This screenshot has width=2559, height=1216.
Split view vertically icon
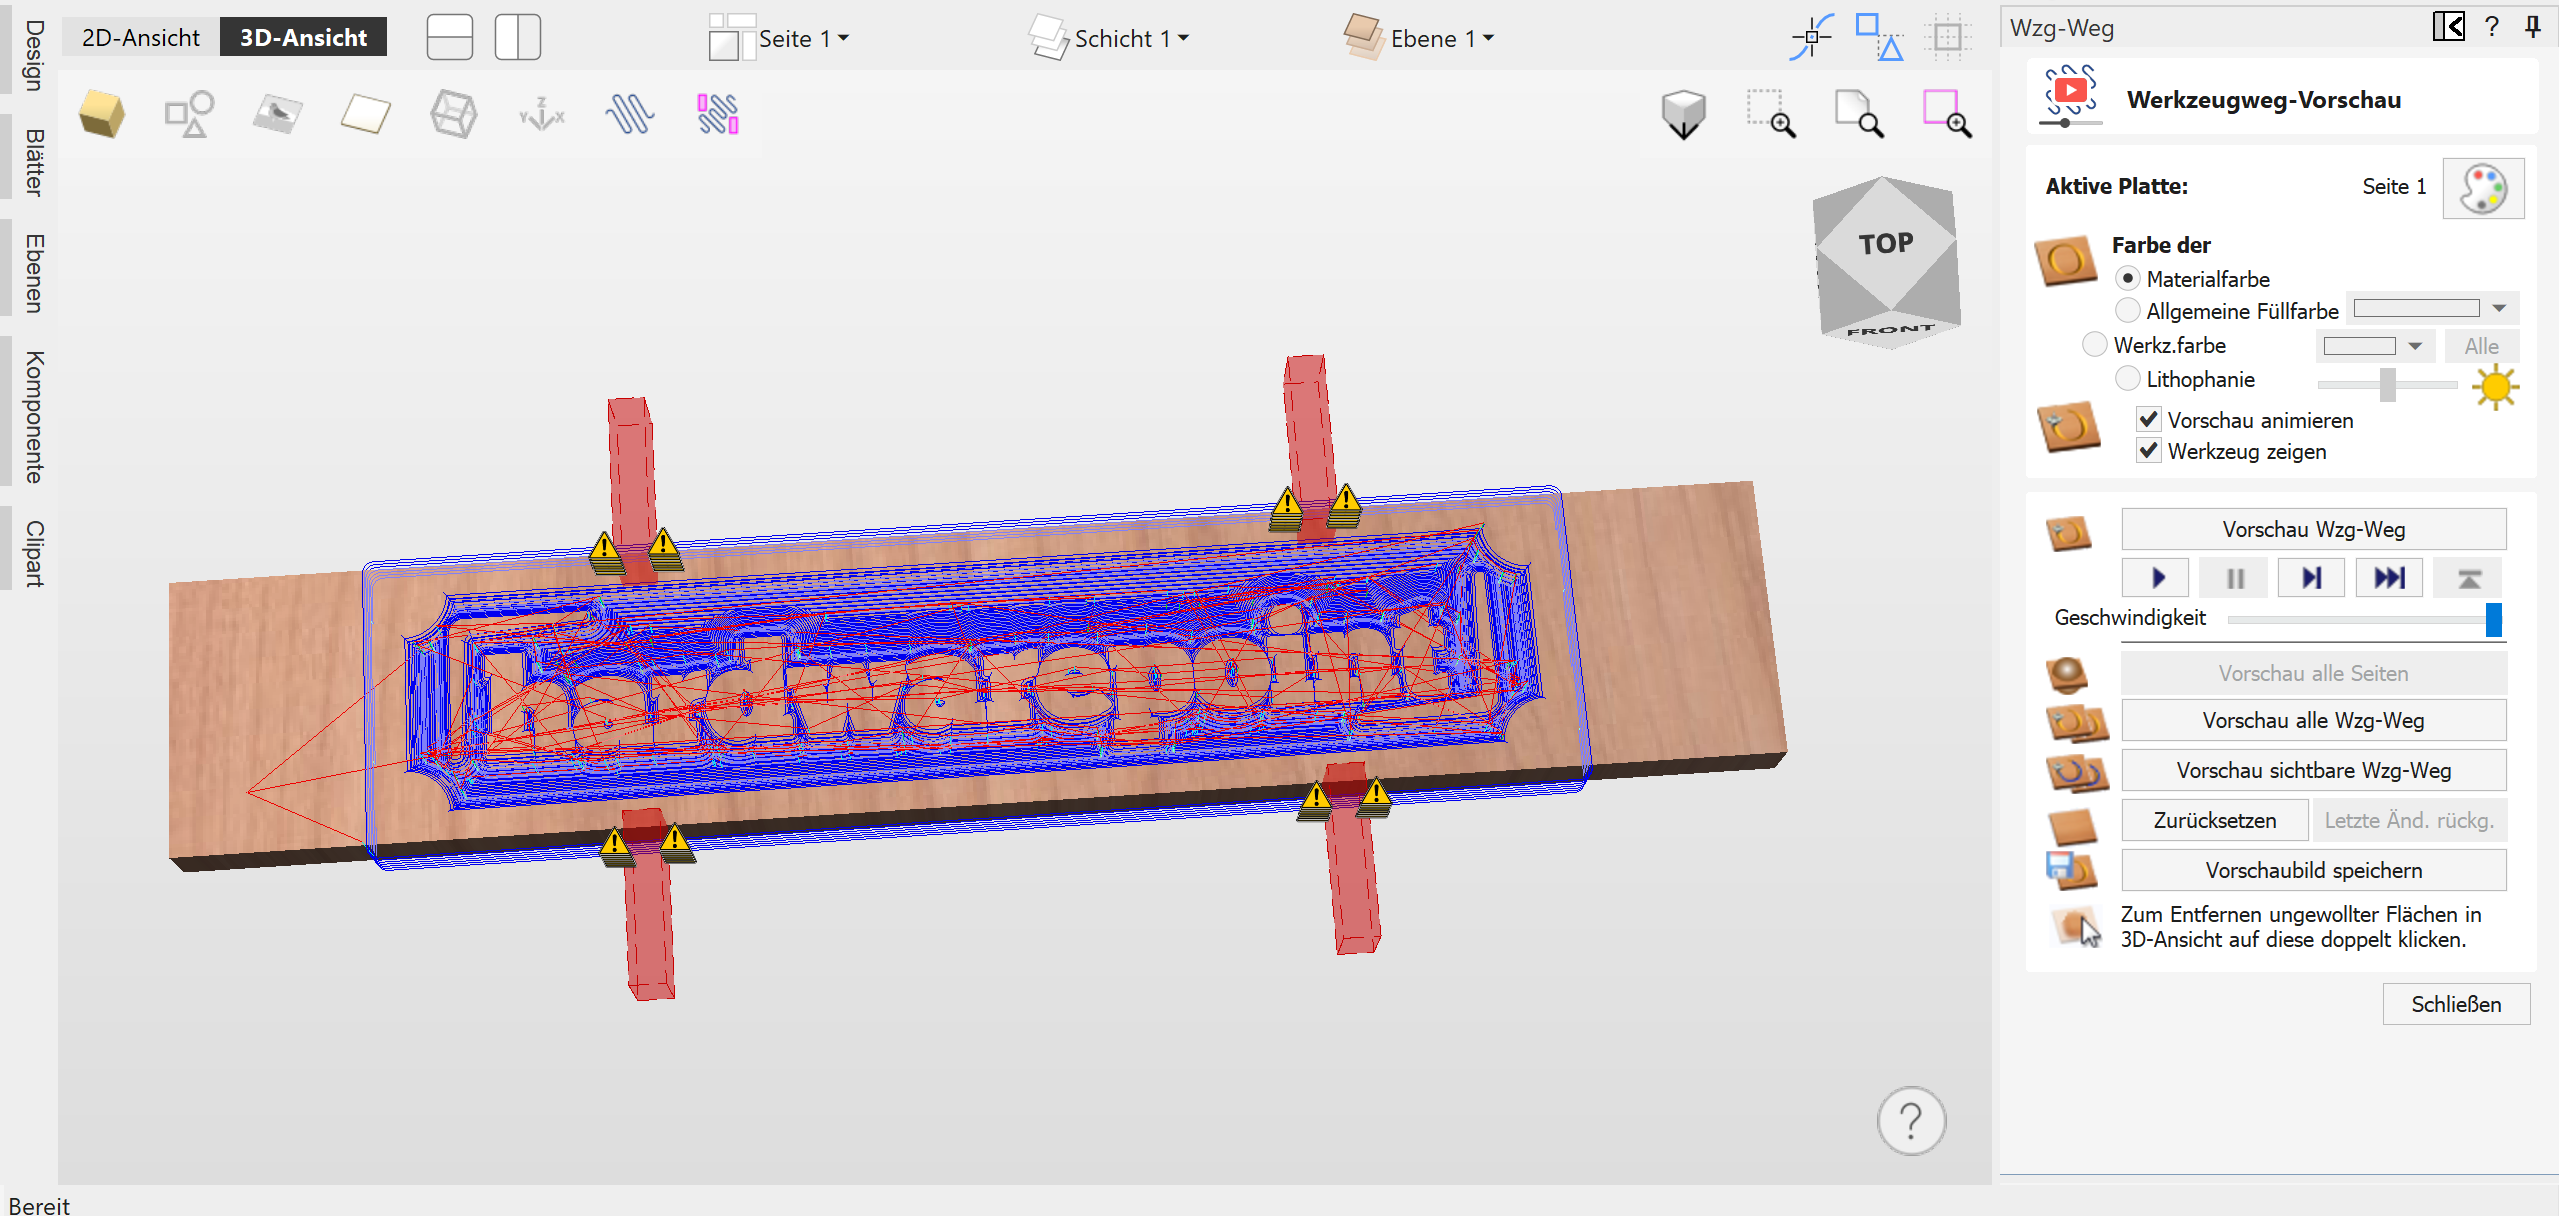[x=518, y=38]
